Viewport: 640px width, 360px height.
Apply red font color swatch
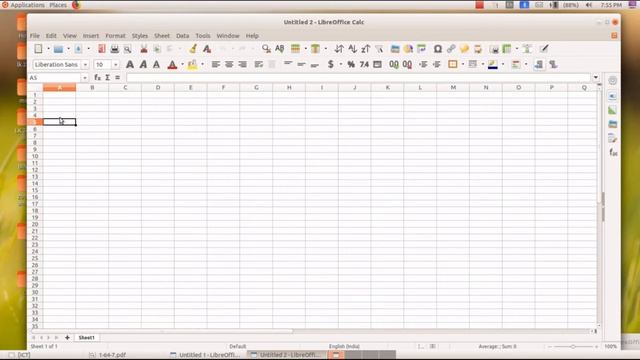tap(172, 64)
